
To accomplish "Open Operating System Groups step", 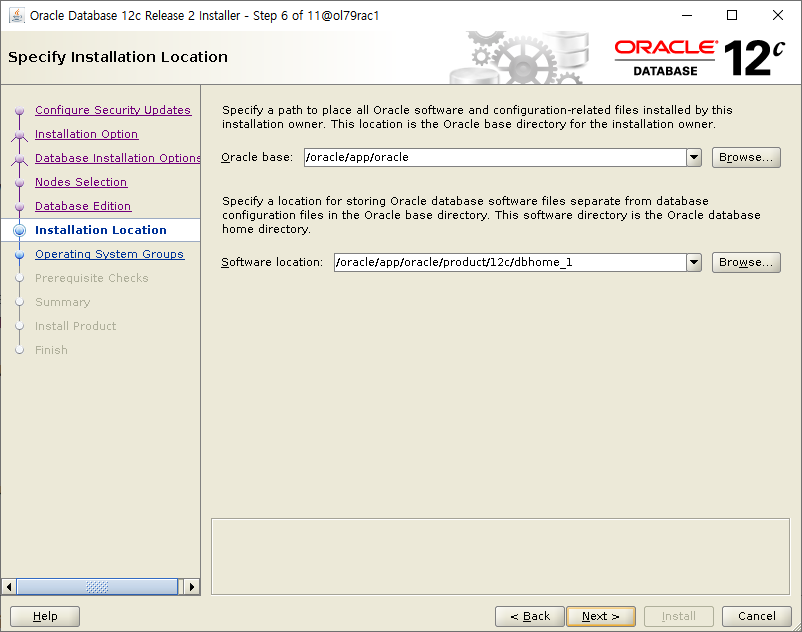I will (x=109, y=254).
